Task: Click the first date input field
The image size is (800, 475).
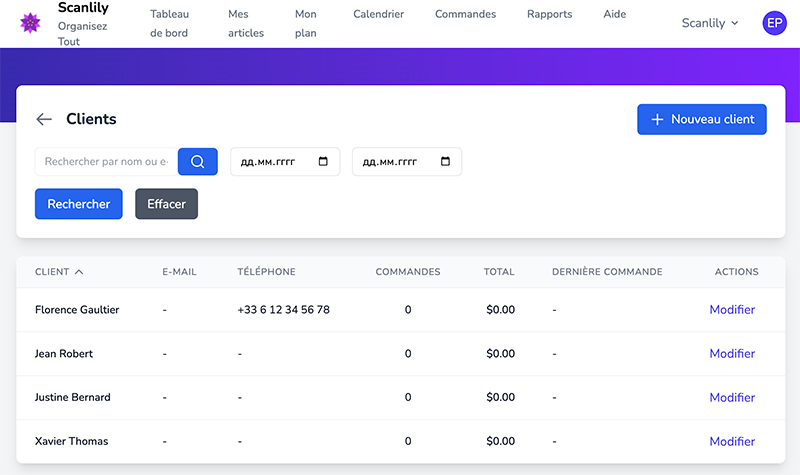Action: click(285, 162)
